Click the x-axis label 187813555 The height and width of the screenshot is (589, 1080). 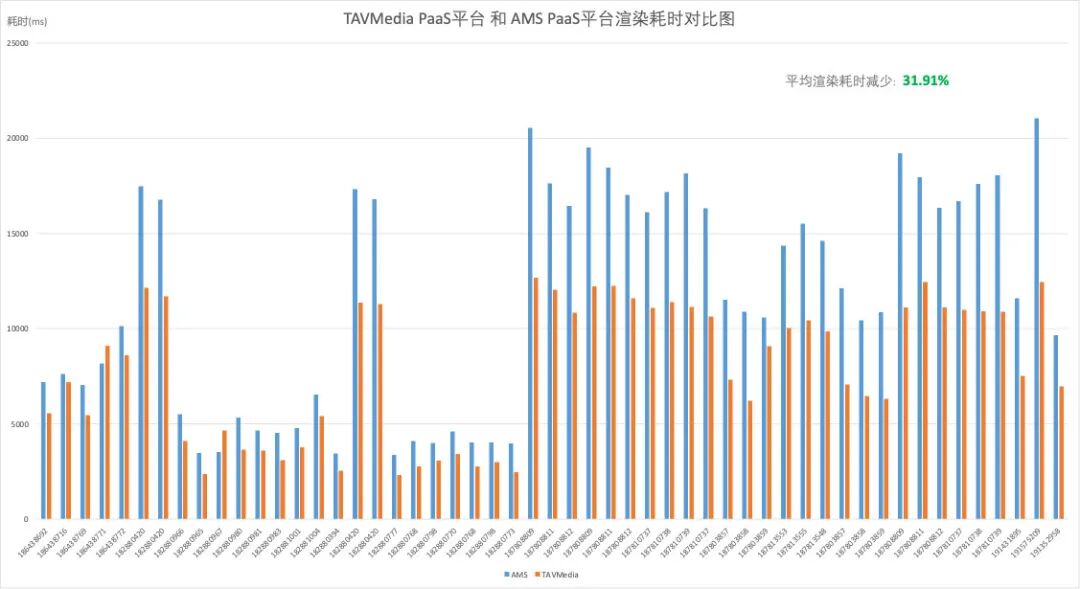tap(792, 542)
